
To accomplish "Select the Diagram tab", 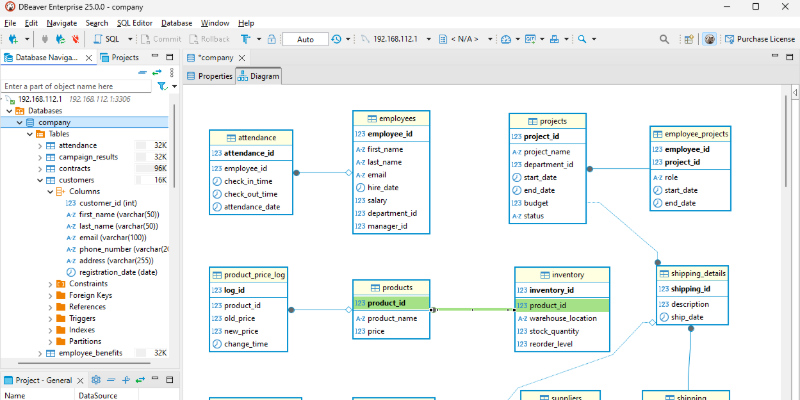I will [x=259, y=77].
